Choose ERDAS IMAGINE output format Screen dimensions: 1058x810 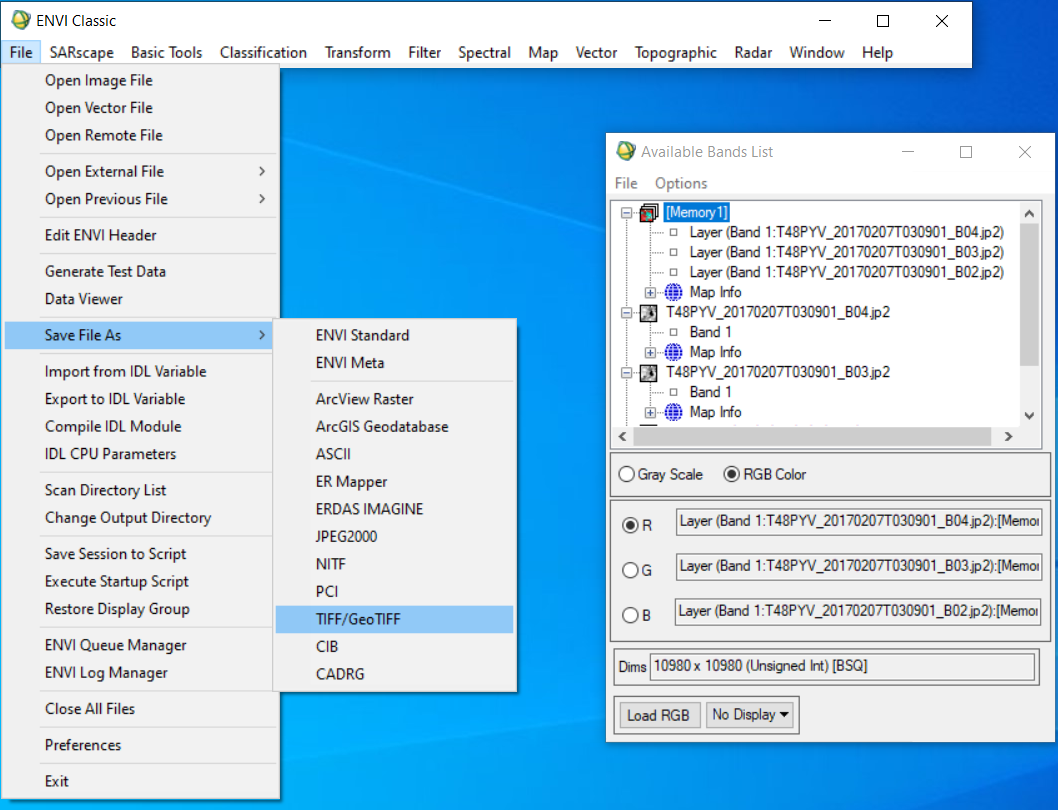394,509
